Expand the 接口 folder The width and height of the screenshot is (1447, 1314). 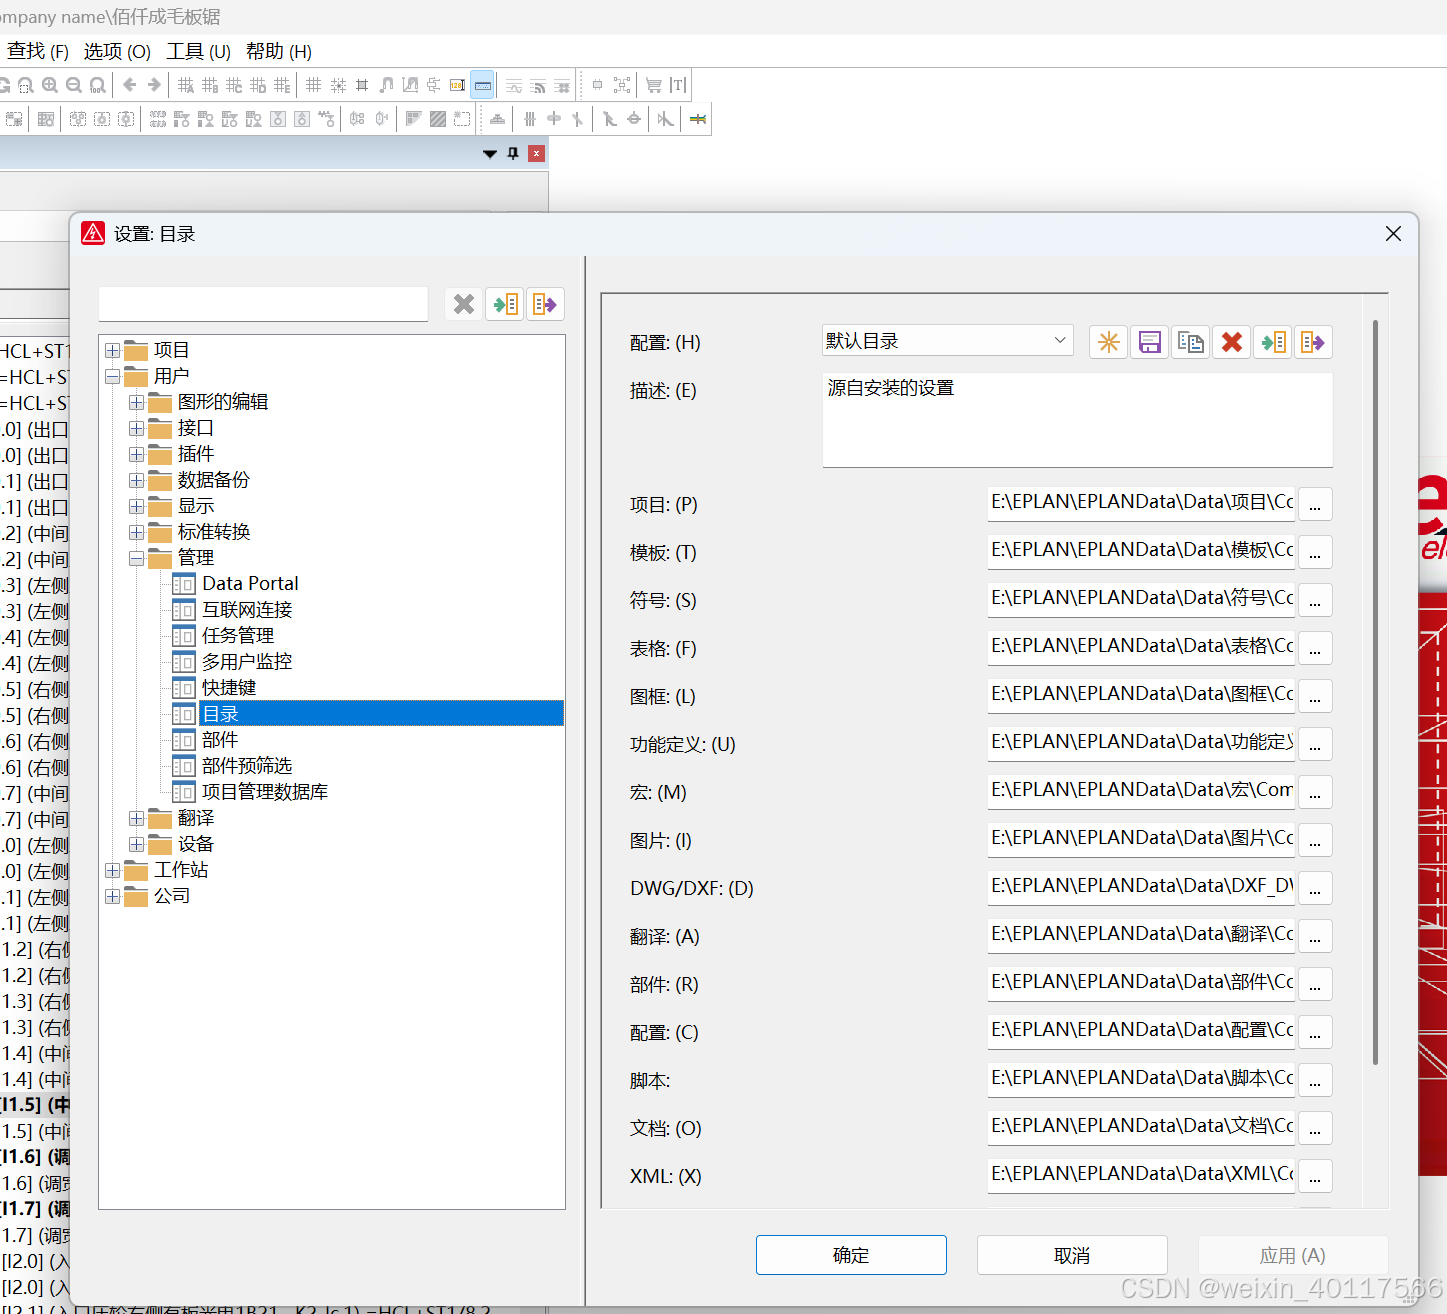[137, 428]
